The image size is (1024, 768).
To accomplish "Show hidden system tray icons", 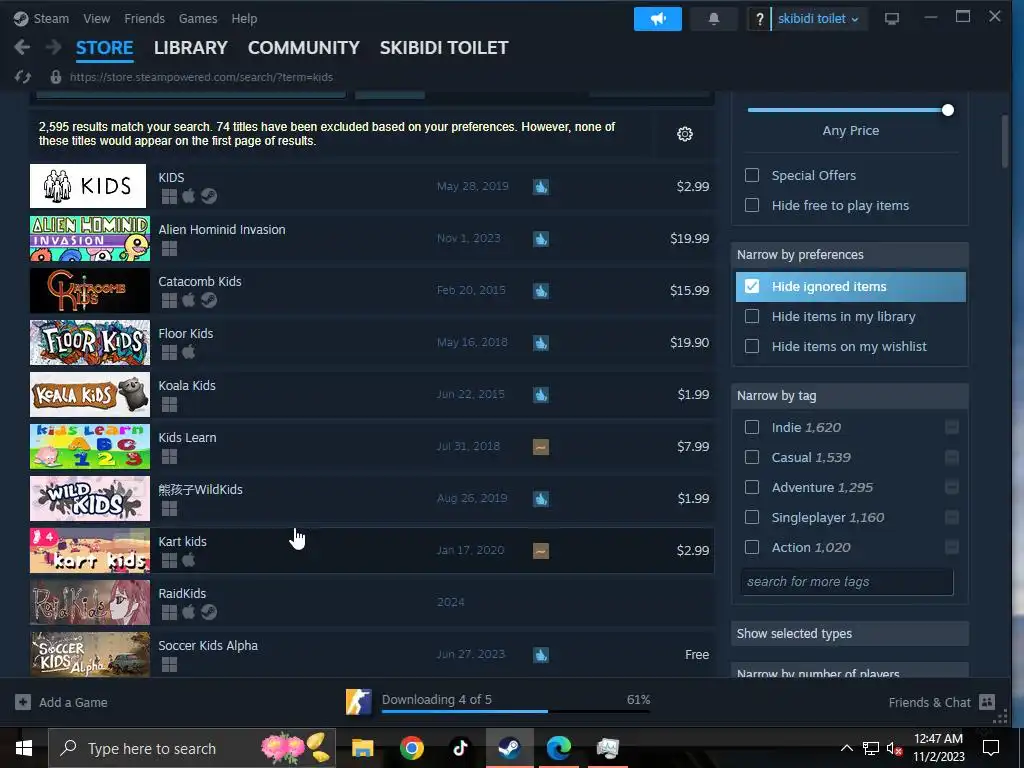I will point(846,748).
